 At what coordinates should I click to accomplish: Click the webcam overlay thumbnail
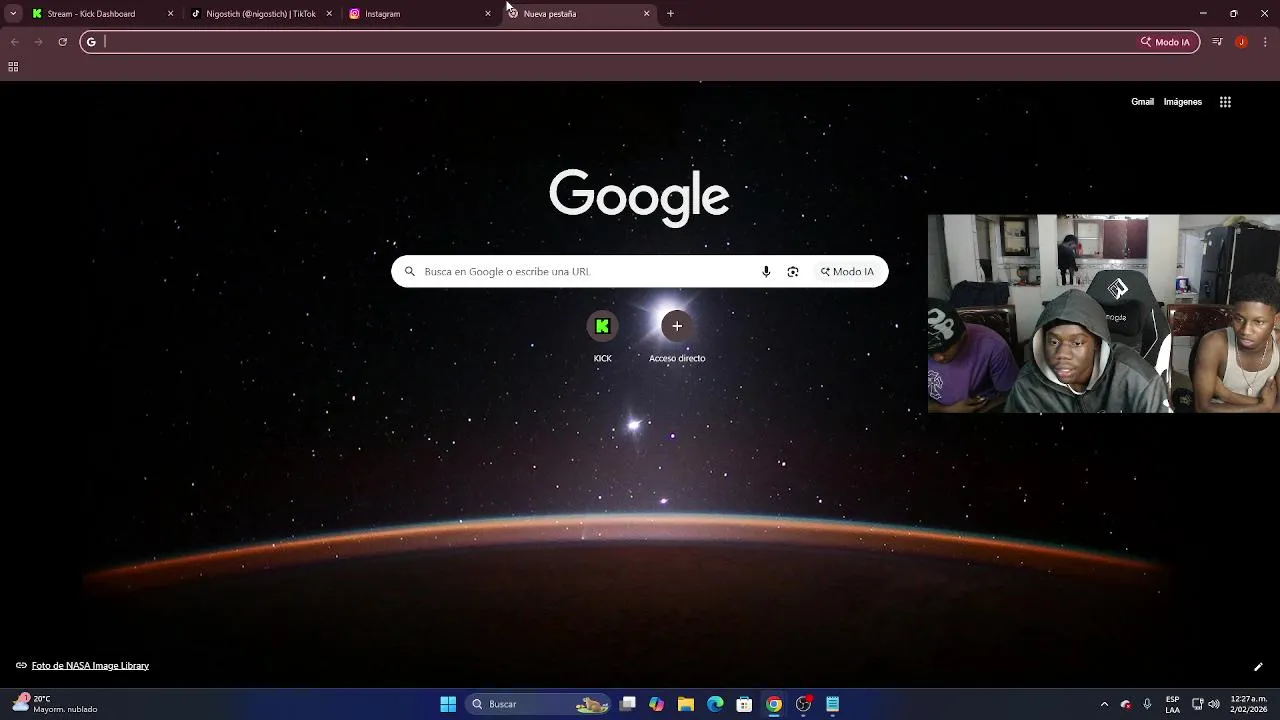click(x=1104, y=313)
